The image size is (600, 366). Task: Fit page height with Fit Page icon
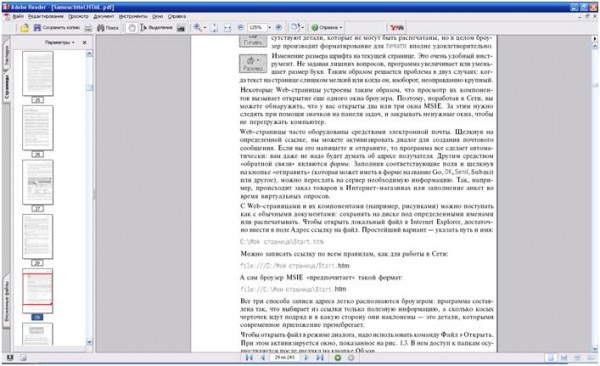[x=214, y=28]
